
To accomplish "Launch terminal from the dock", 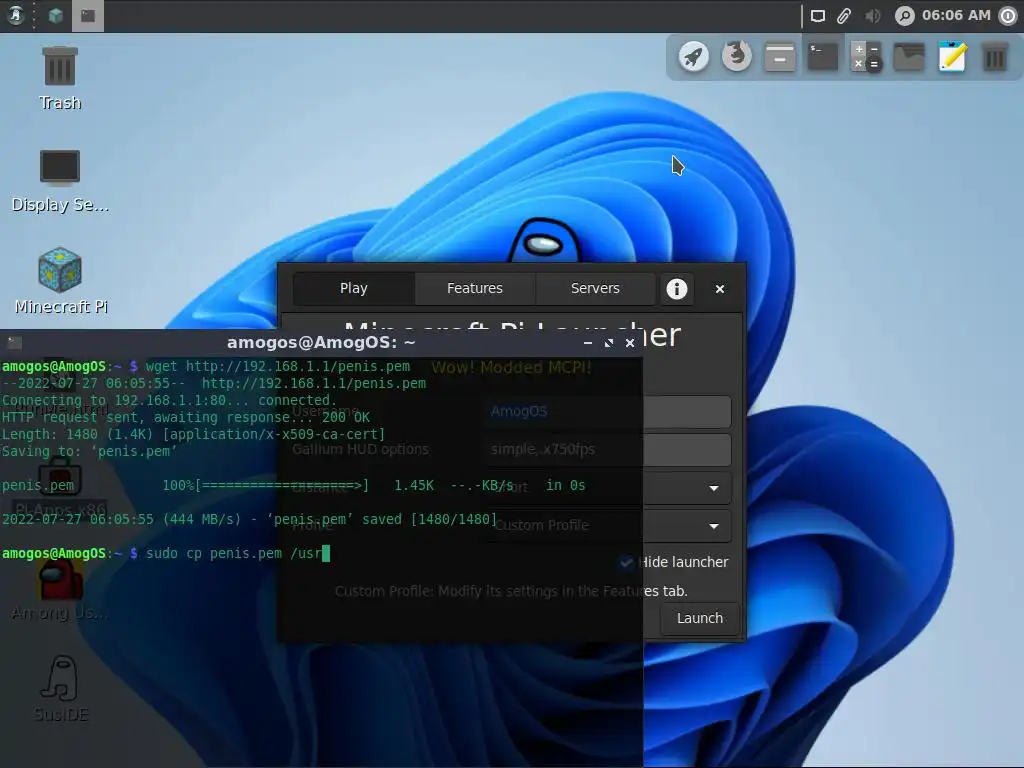I will click(x=823, y=57).
